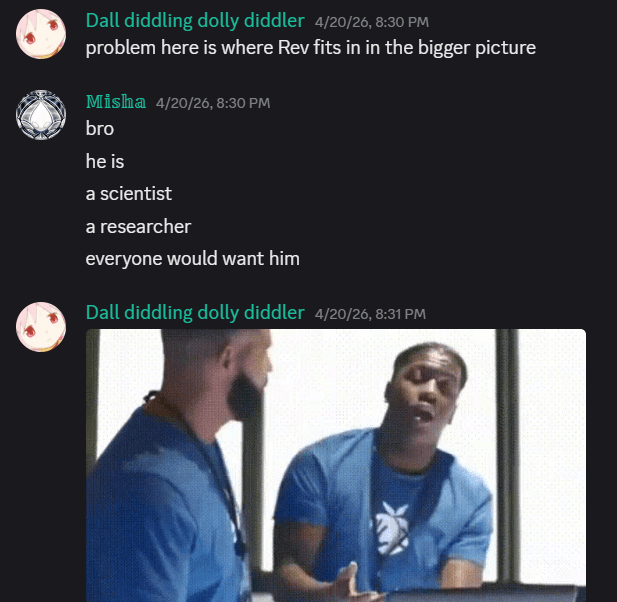Select message about Rev fitting in bigger picture
The width and height of the screenshot is (617, 602).
pos(311,48)
